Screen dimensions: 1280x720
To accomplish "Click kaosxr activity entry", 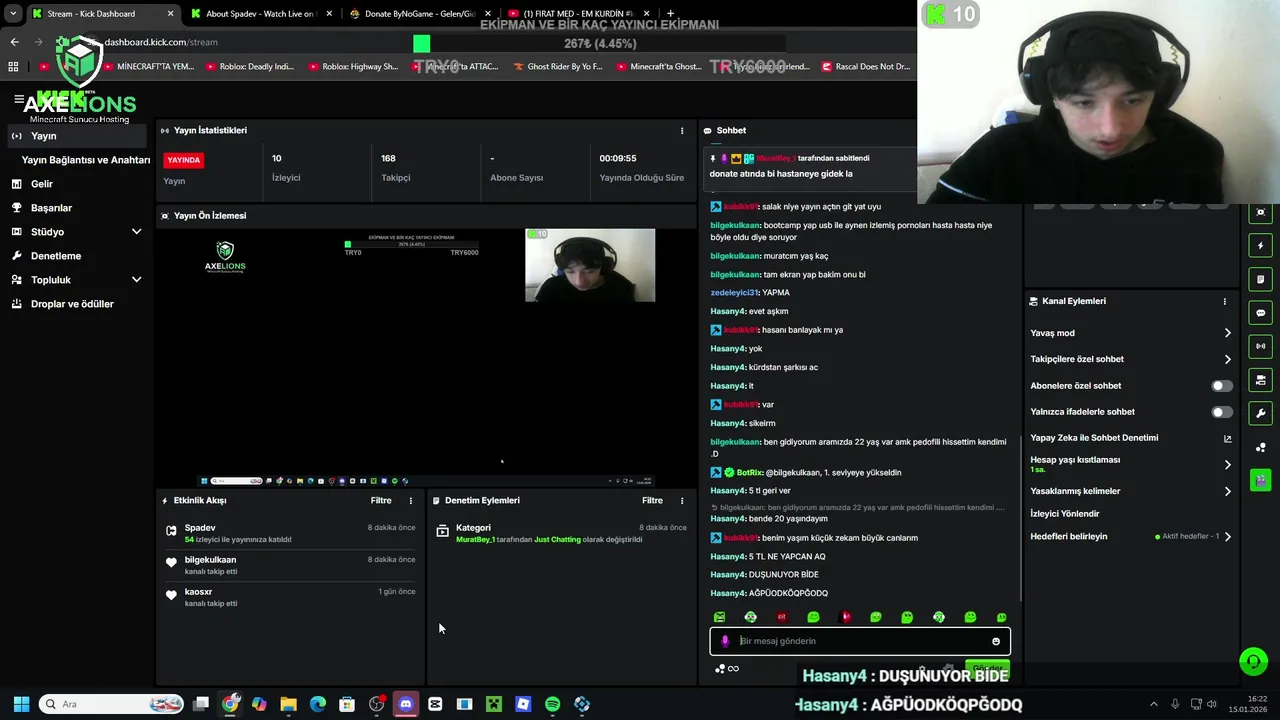I will pos(290,597).
